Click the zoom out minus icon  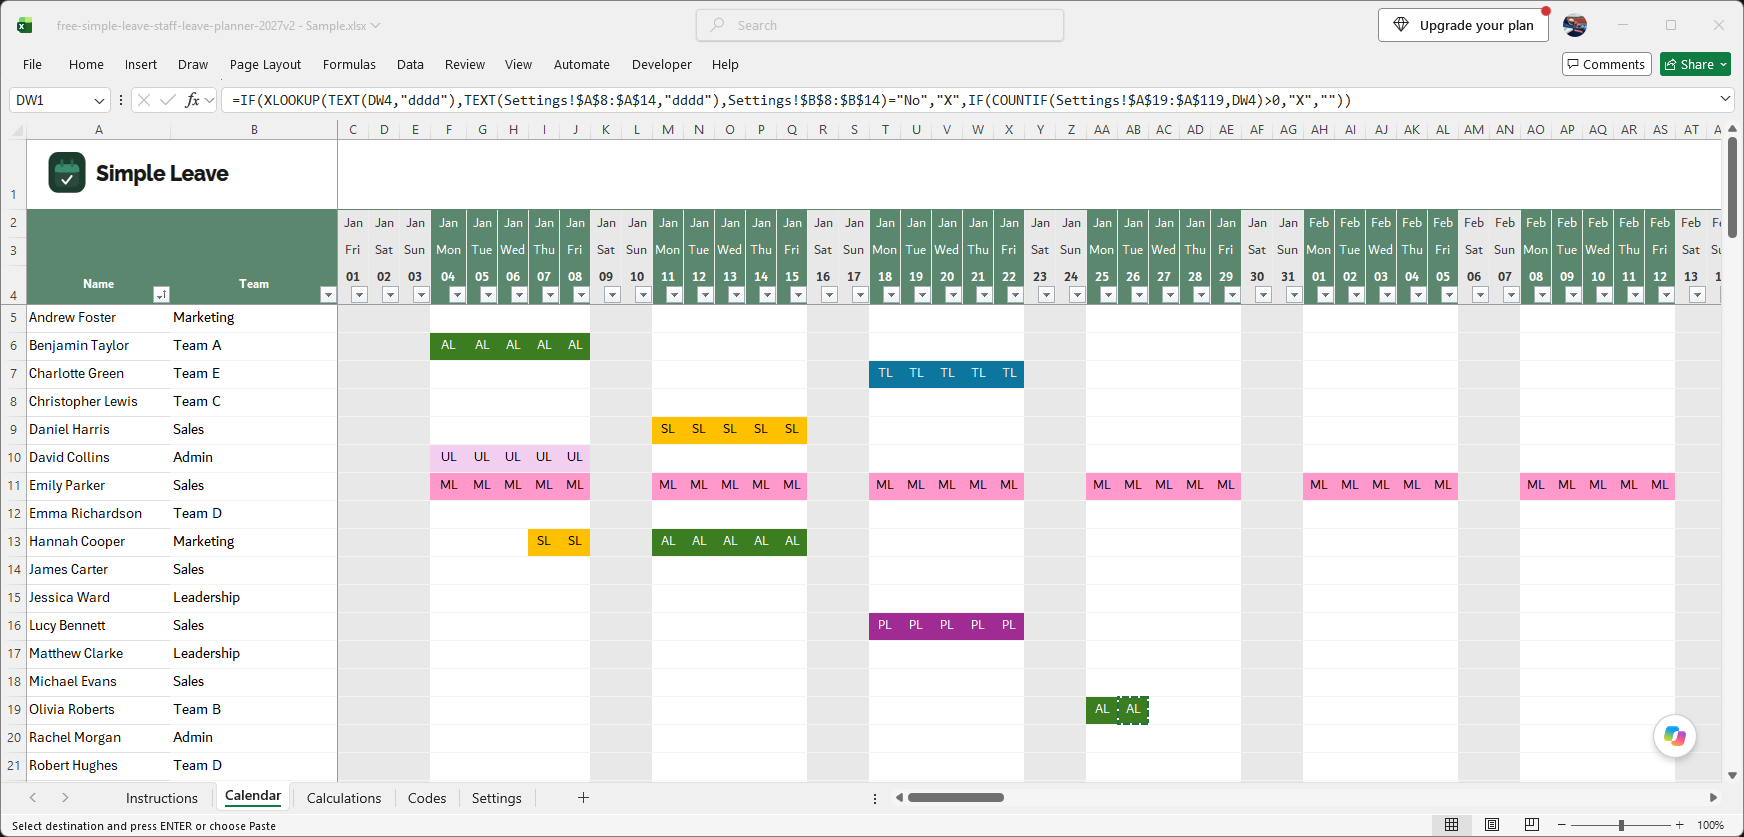coord(1563,825)
